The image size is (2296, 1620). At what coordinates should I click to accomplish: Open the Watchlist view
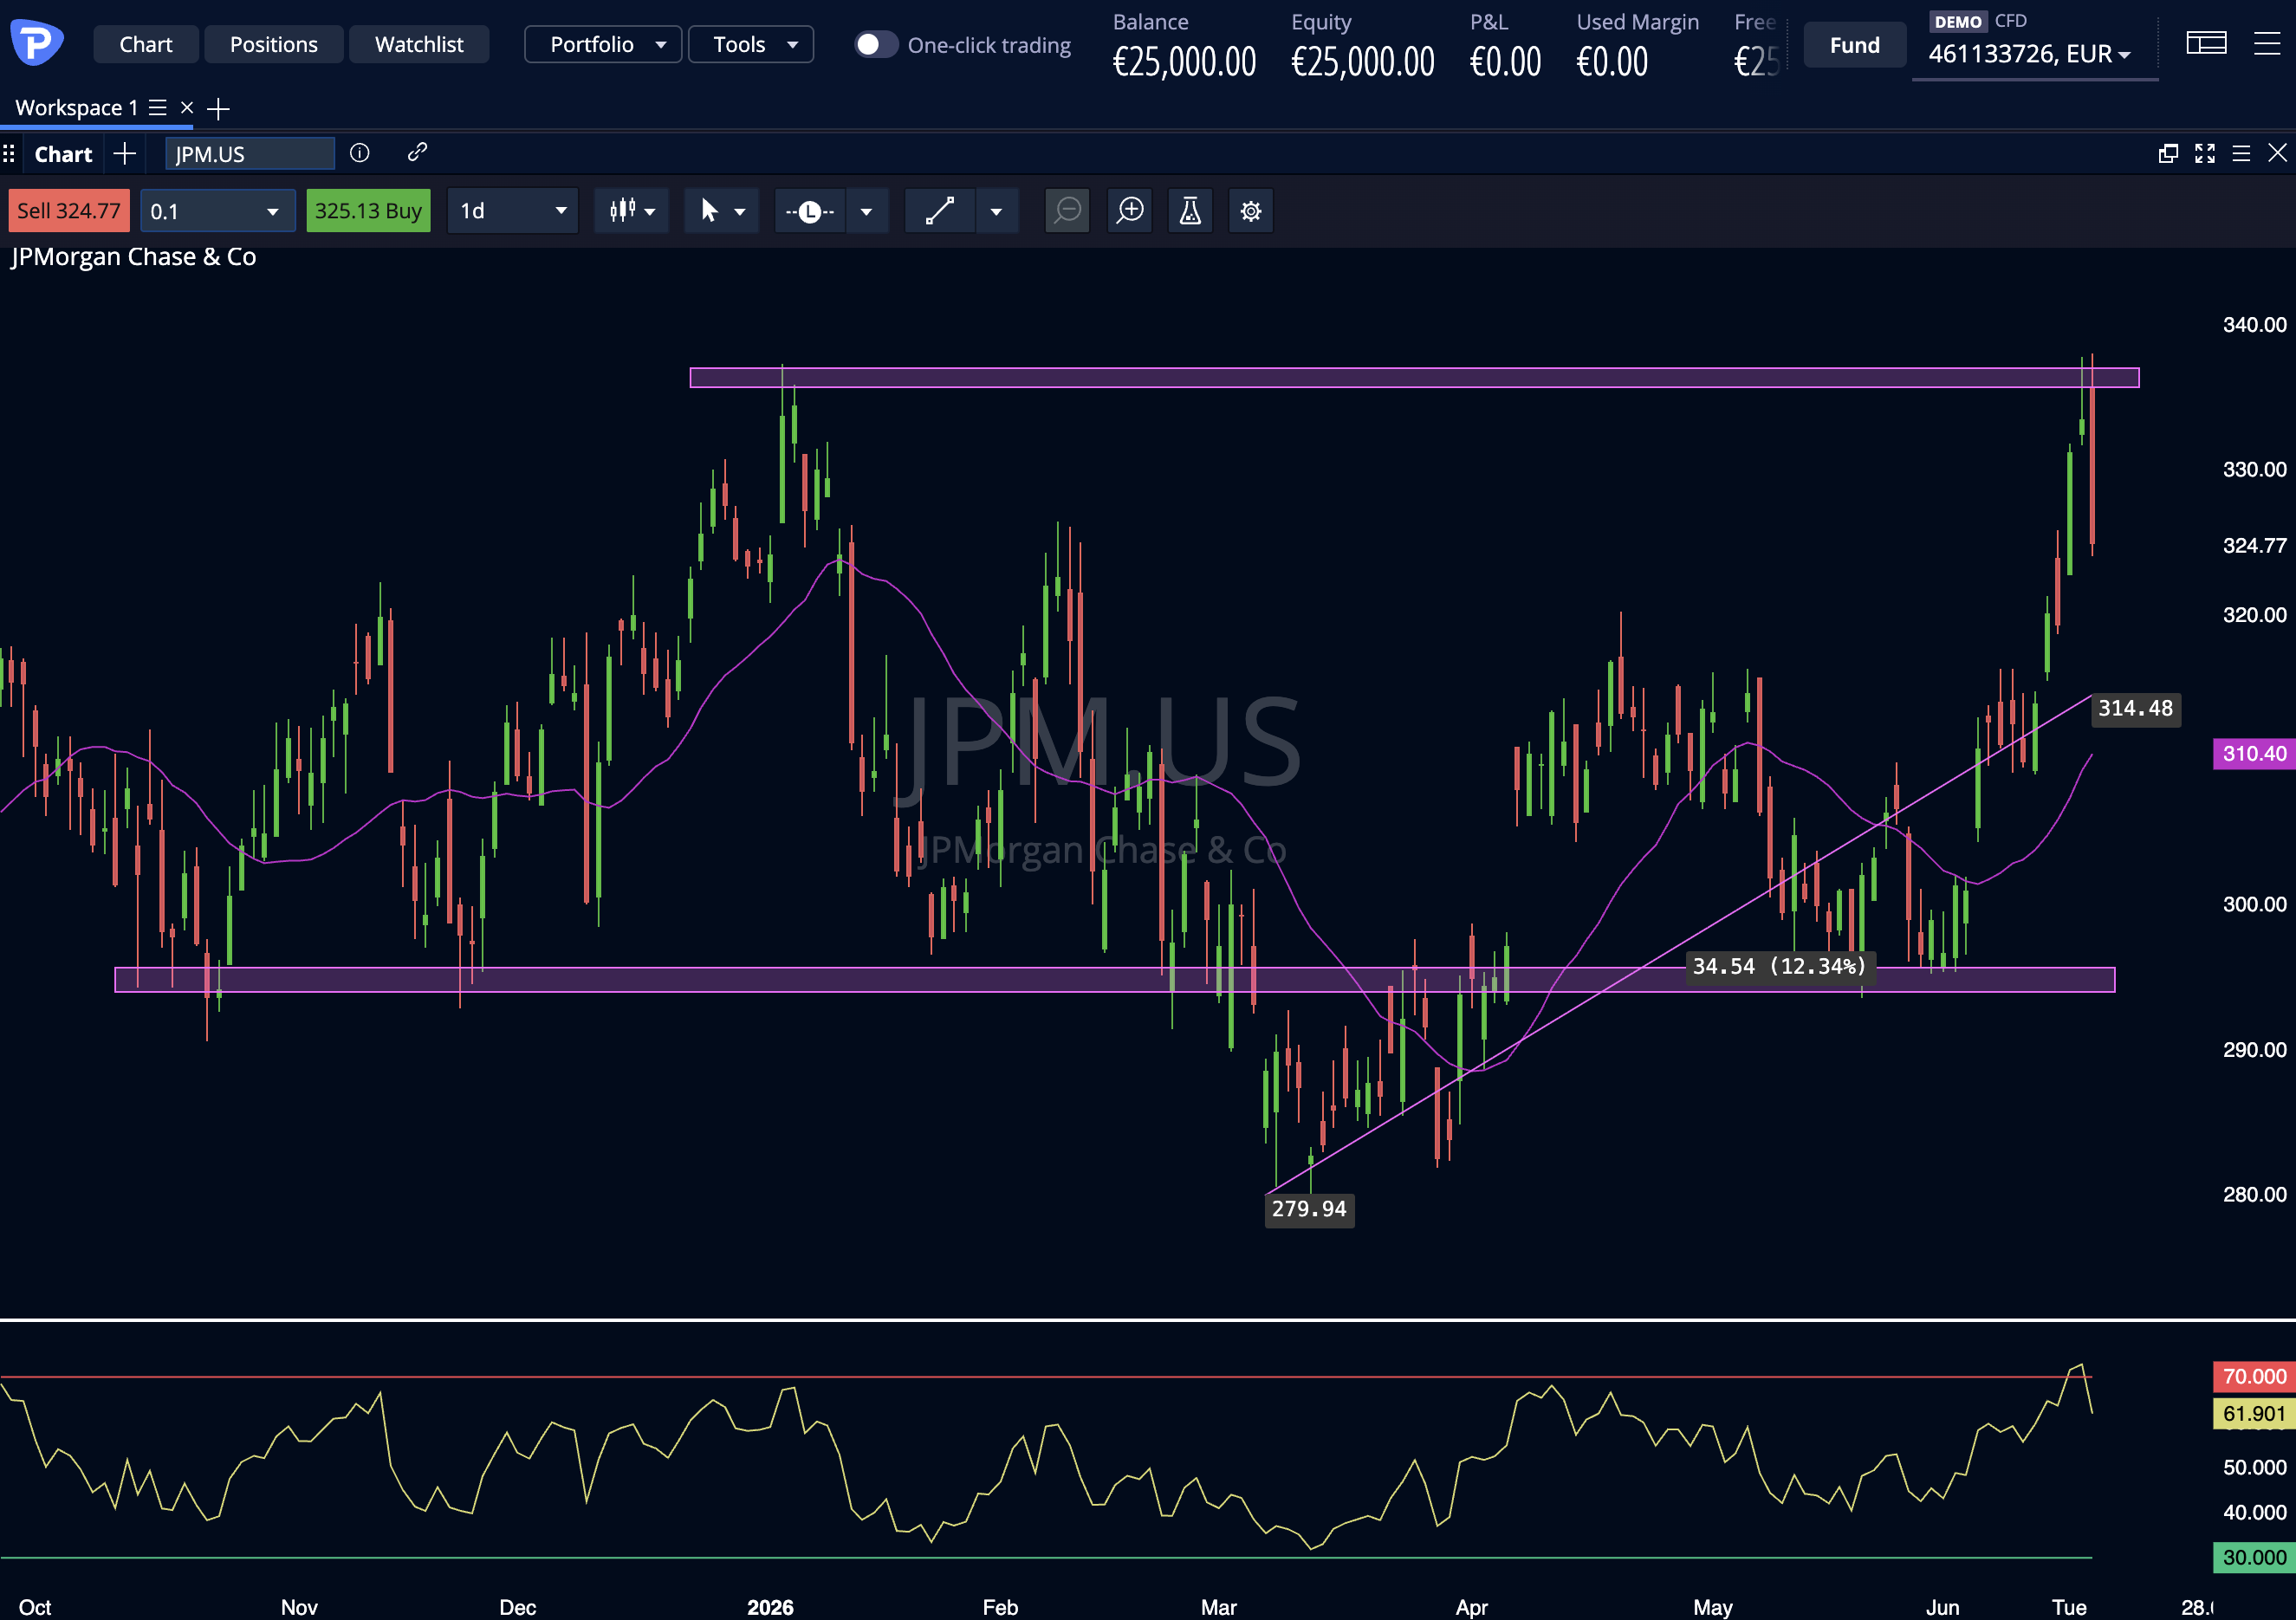[x=419, y=44]
